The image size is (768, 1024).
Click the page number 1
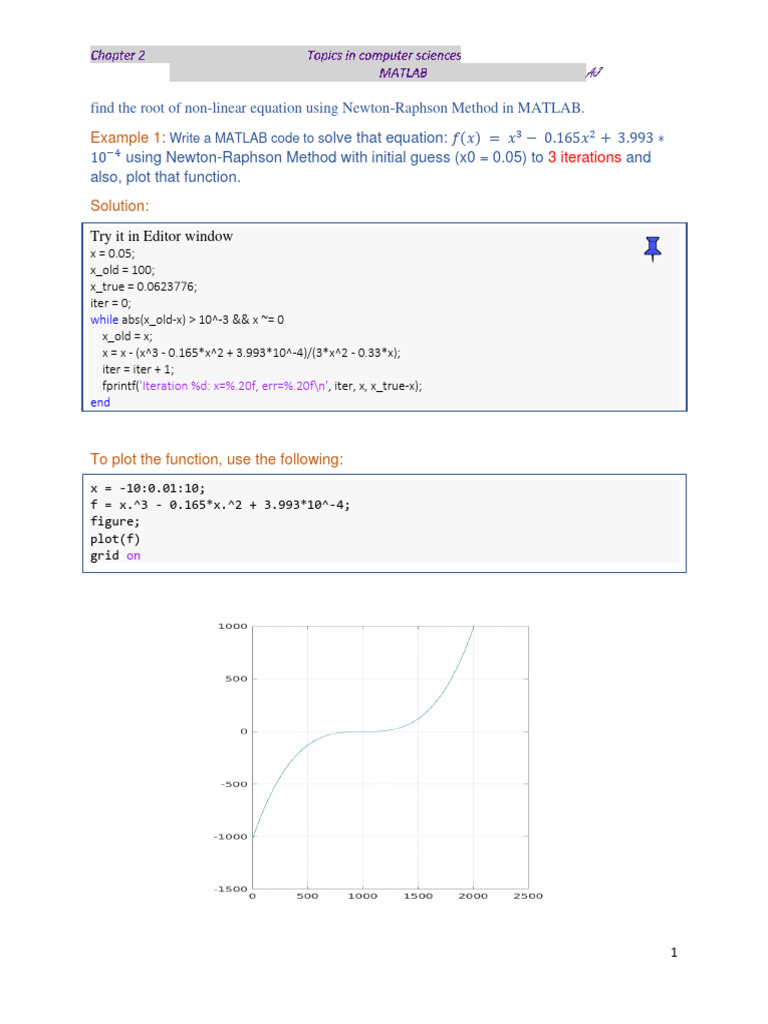[x=674, y=953]
